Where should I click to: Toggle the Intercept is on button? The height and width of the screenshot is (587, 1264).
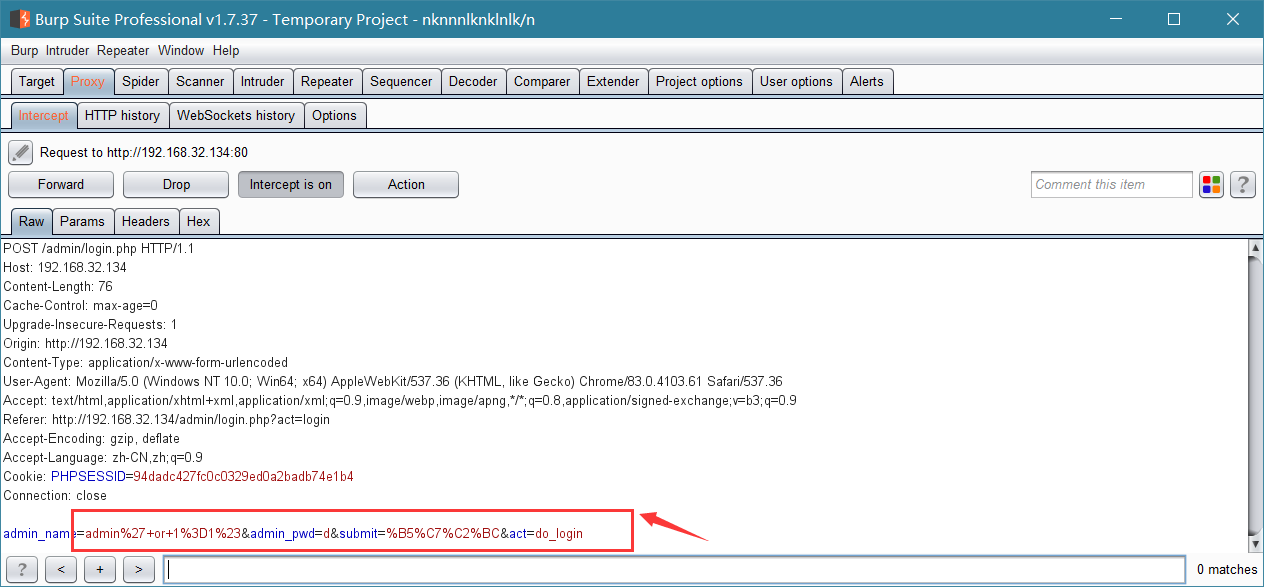coord(291,184)
